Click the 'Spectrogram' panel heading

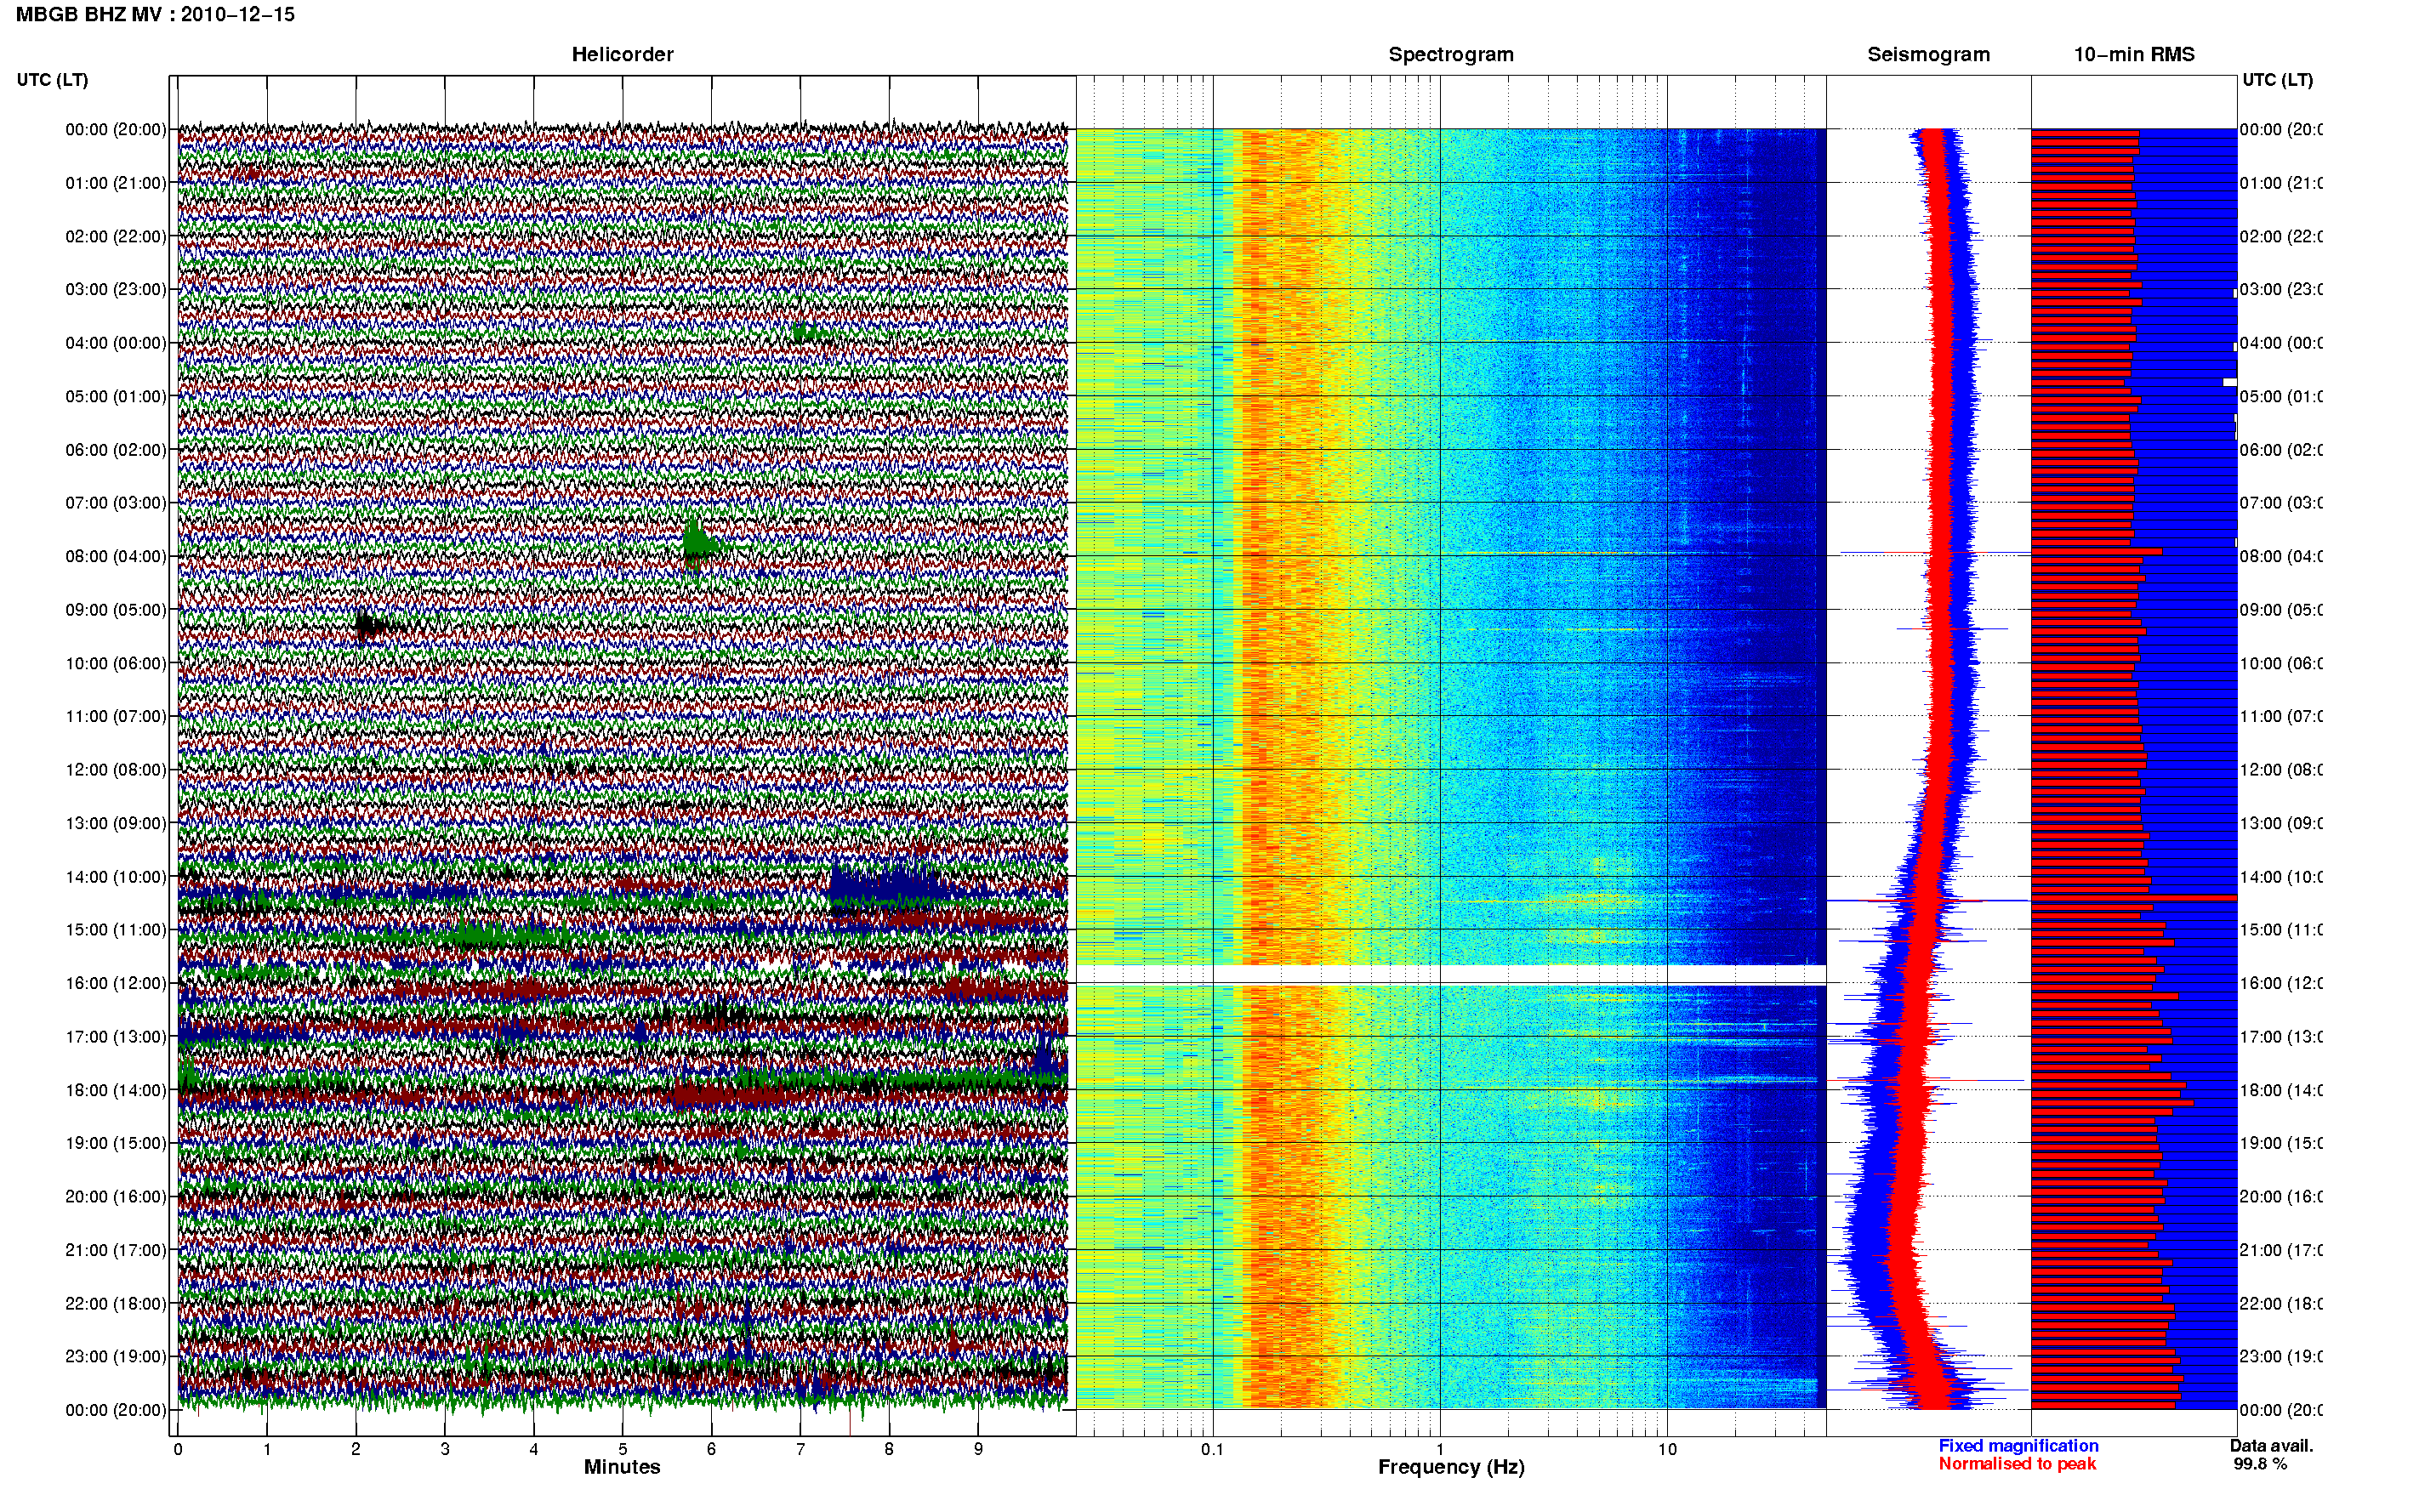pos(1450,55)
